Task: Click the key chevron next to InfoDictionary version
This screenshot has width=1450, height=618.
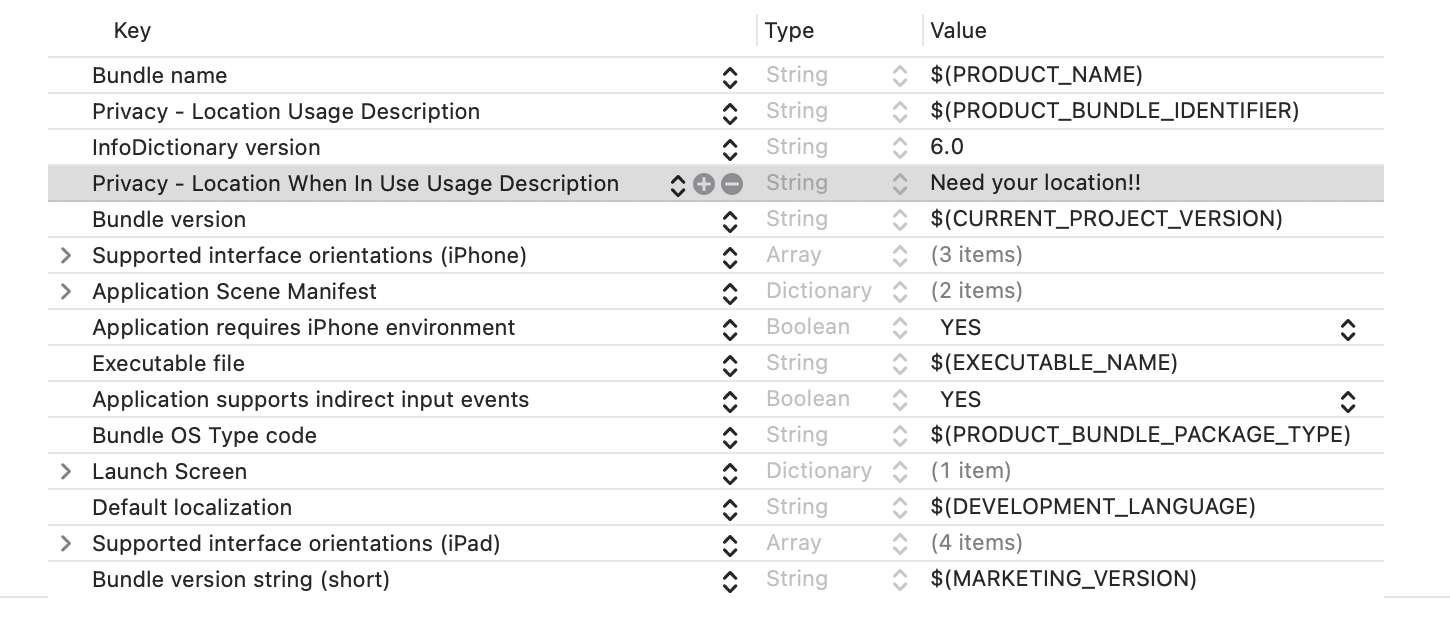Action: tap(729, 147)
